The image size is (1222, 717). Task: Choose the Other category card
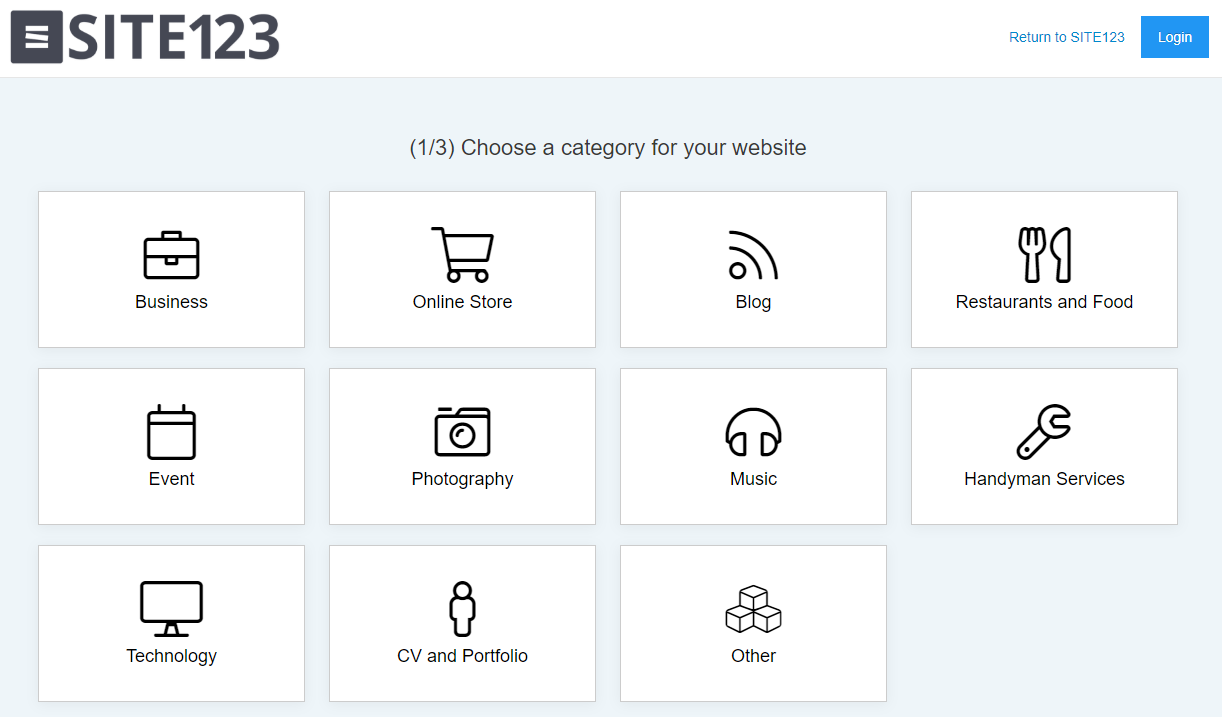click(x=753, y=623)
